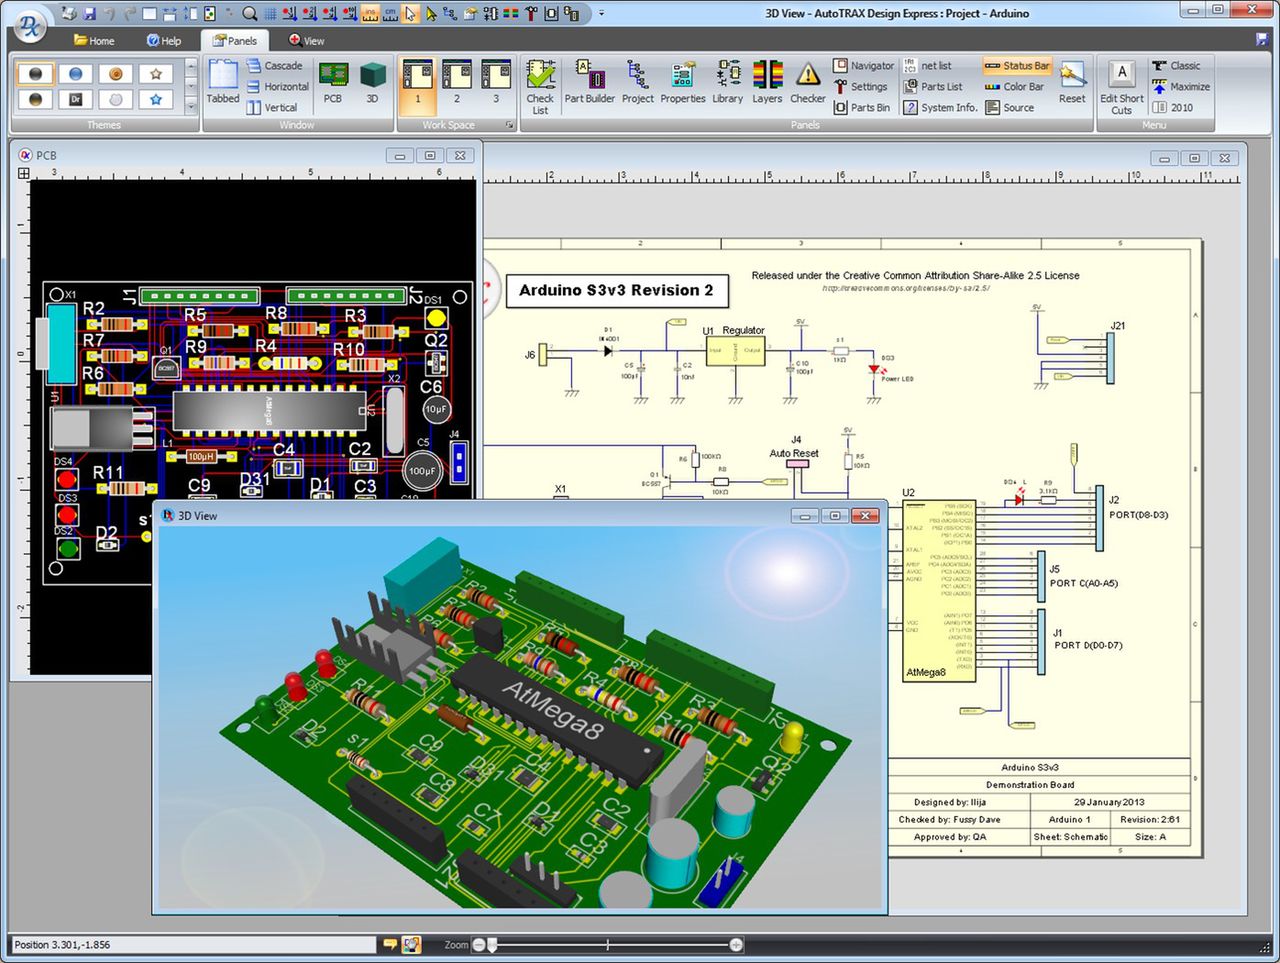Select the white arrow pointer tool
Screen dimensions: 1280x963
410,14
